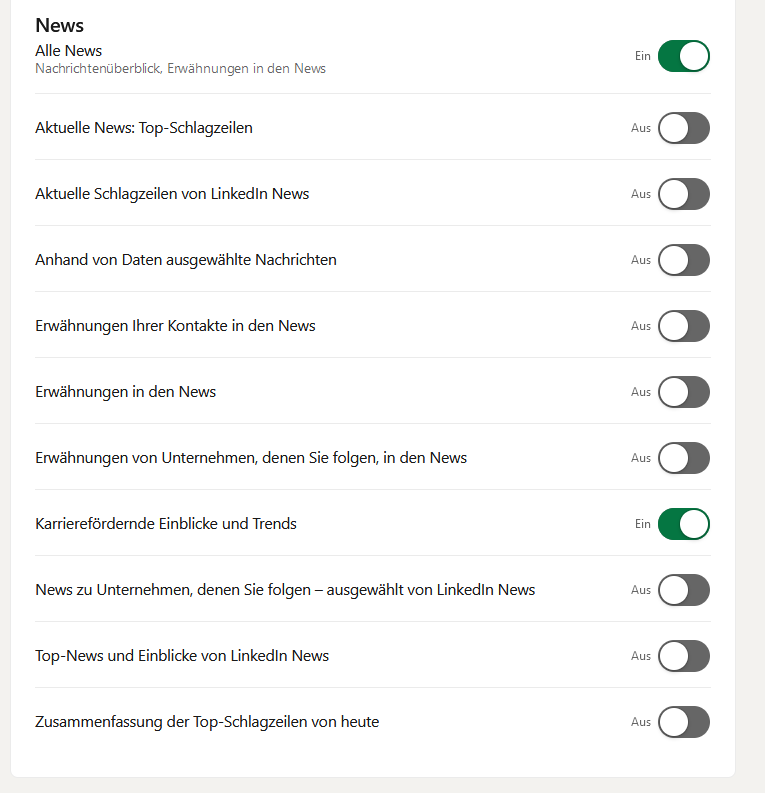
Task: Enable Zusammenfassung der Top-Schlagzeilen von heute toggle
Action: [684, 722]
